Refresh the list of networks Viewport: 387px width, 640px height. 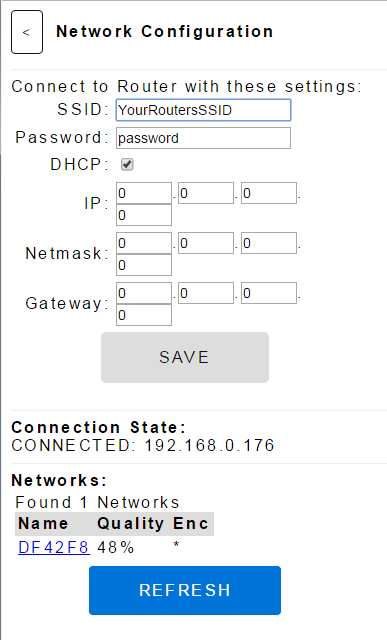(x=185, y=590)
